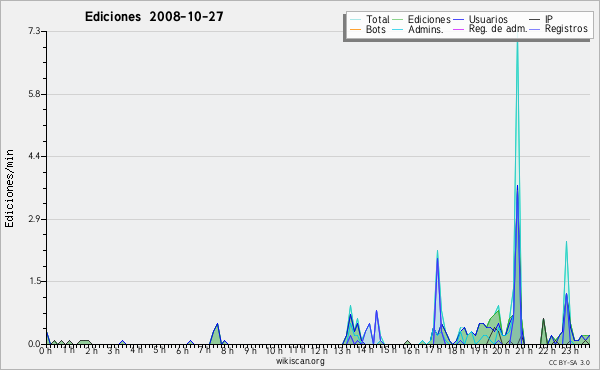Click the orange Bots legend line

pos(355,29)
